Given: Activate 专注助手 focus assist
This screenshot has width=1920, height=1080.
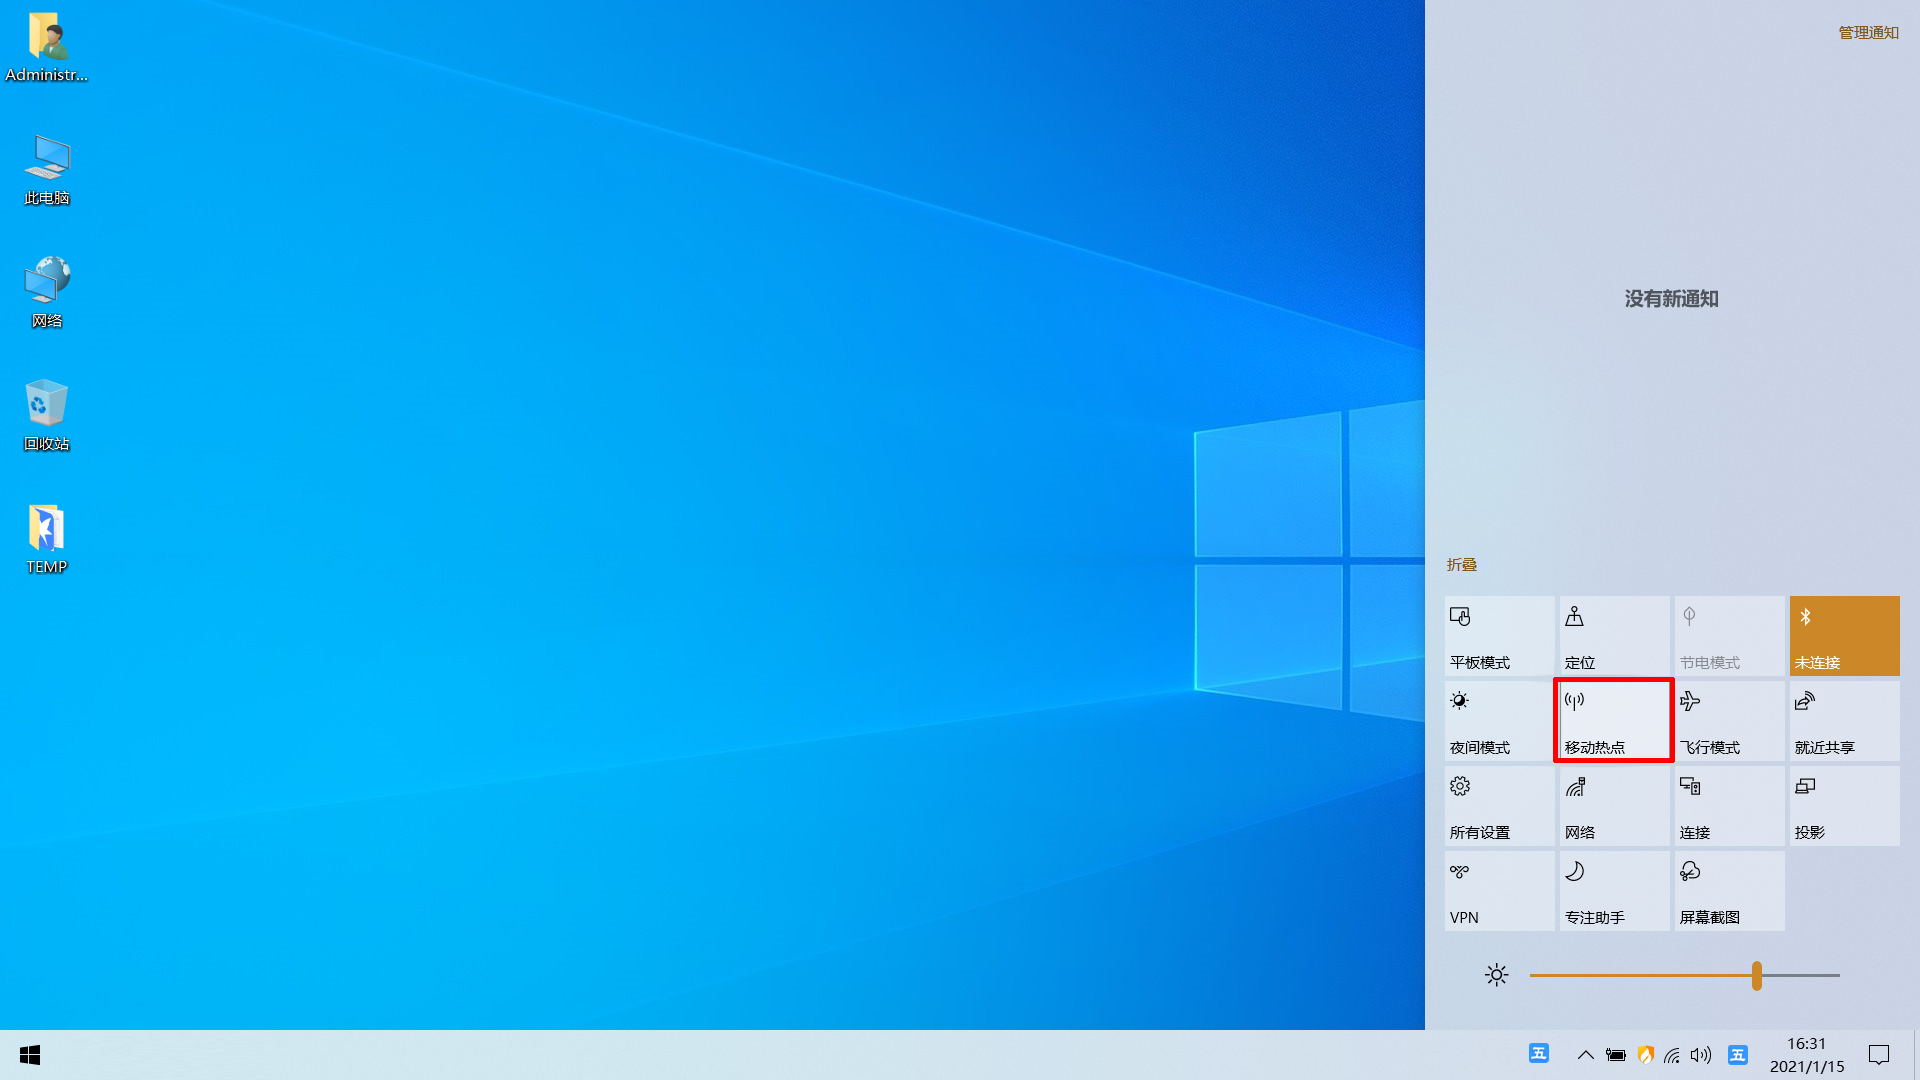Looking at the screenshot, I should [1613, 890].
